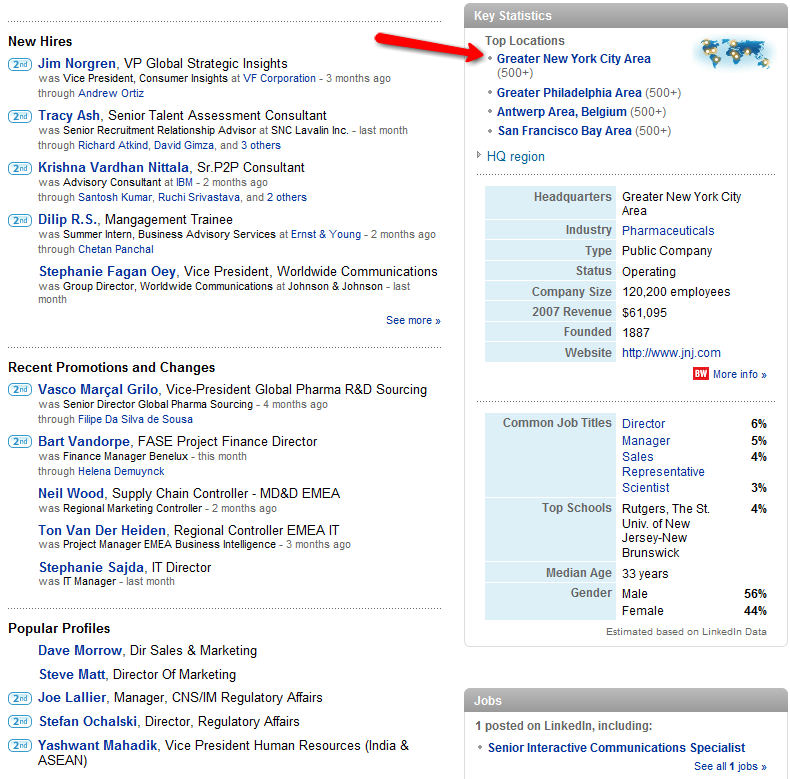Open the IBM company link
This screenshot has height=779, width=790.
pos(184,182)
